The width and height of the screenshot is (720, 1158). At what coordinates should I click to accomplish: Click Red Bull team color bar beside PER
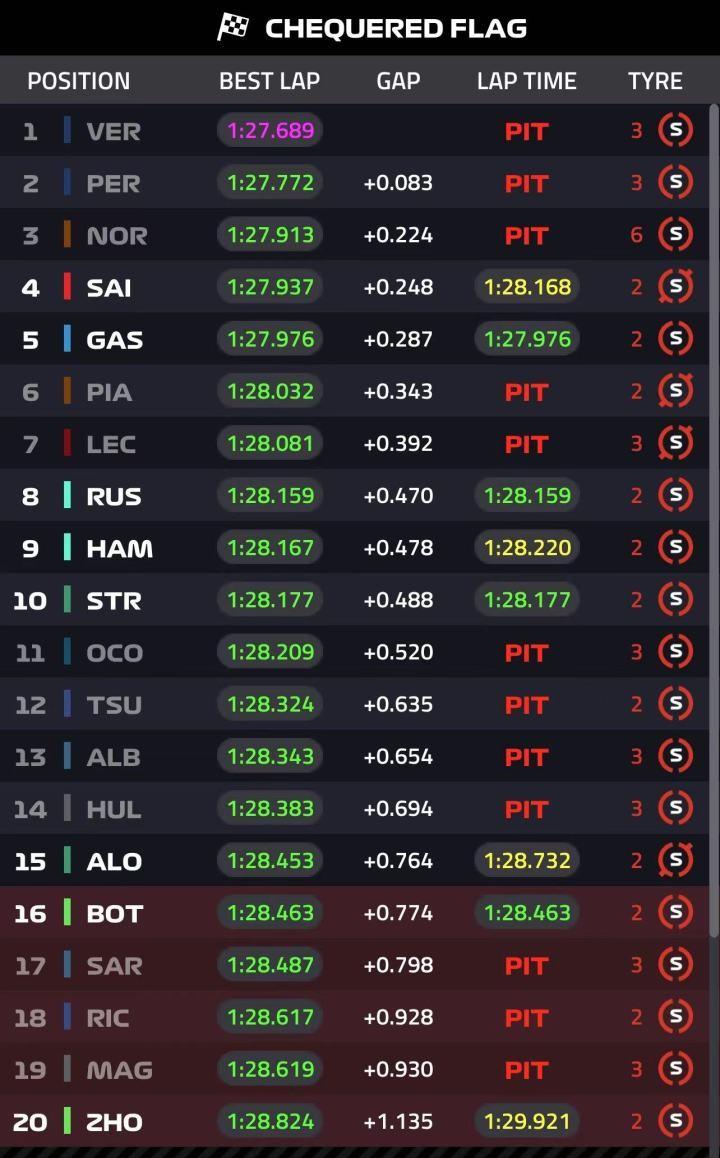67,182
